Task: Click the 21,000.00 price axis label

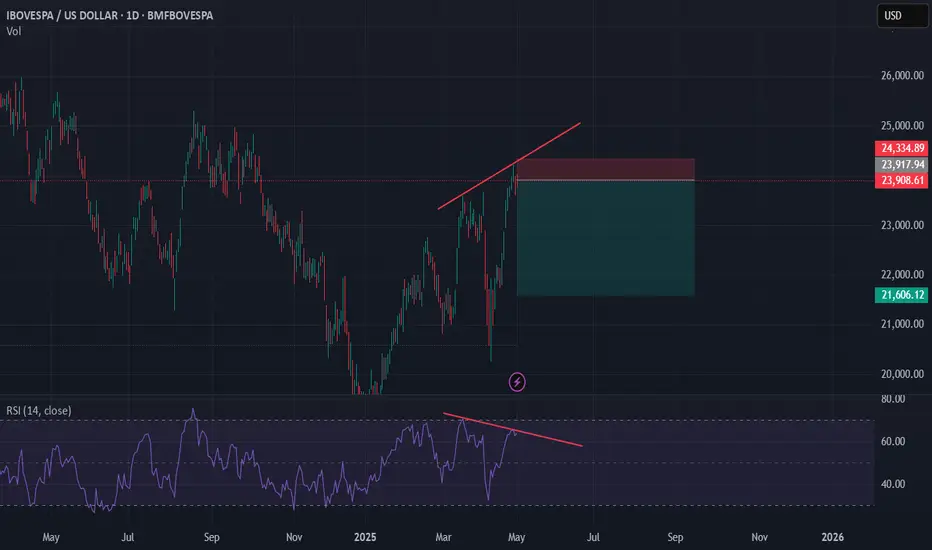Action: tap(902, 324)
